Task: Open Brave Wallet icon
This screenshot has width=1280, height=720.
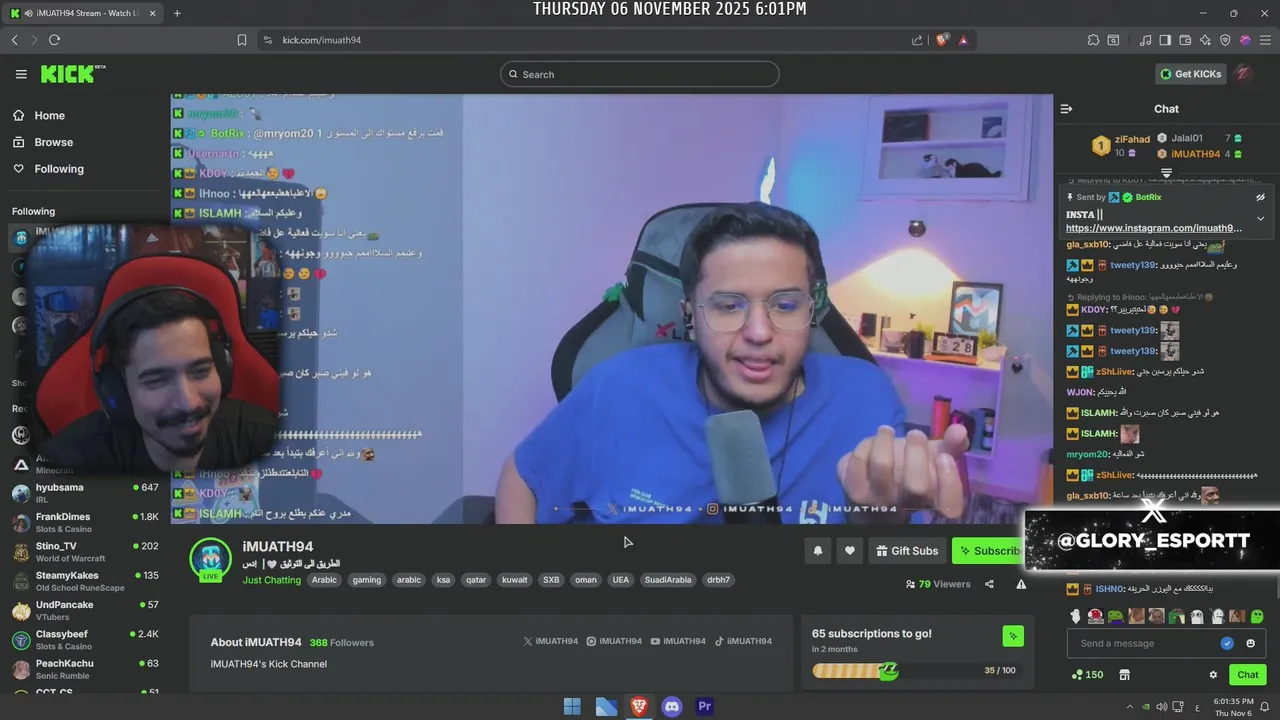Action: [x=1185, y=40]
